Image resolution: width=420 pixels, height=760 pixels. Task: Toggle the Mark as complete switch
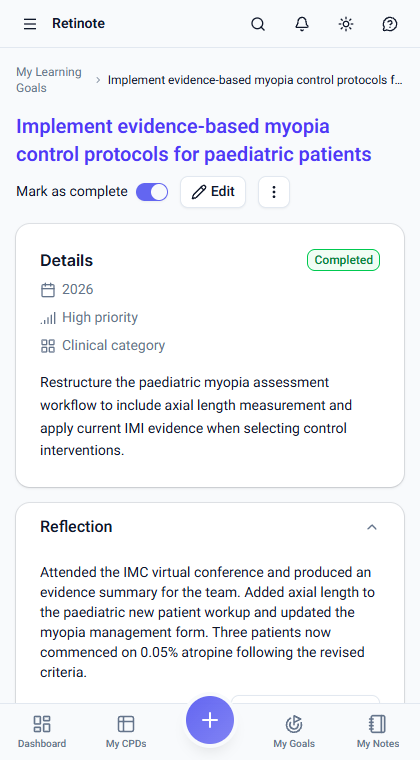[152, 192]
